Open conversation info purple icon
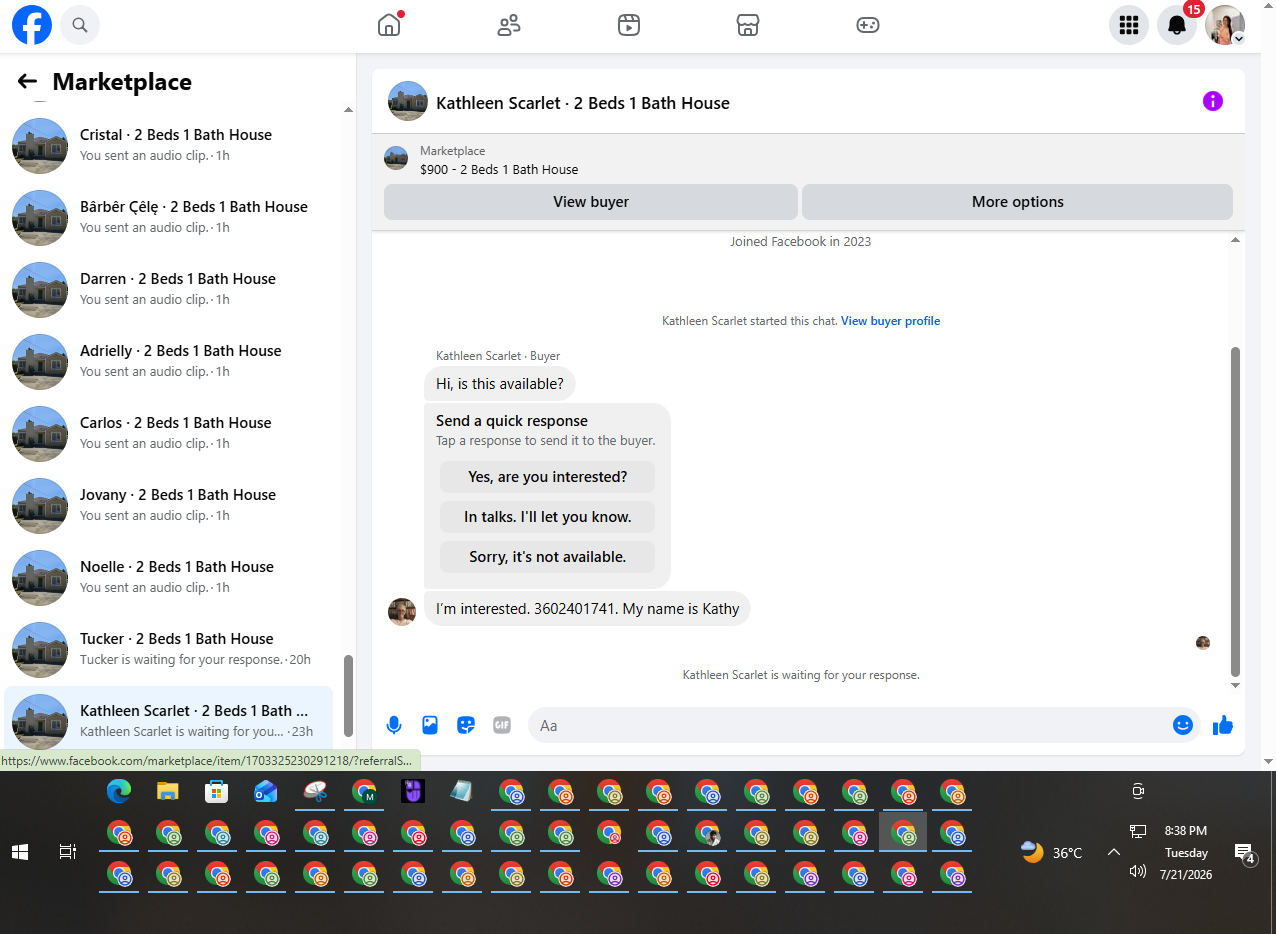The width and height of the screenshot is (1276, 934). [x=1213, y=101]
